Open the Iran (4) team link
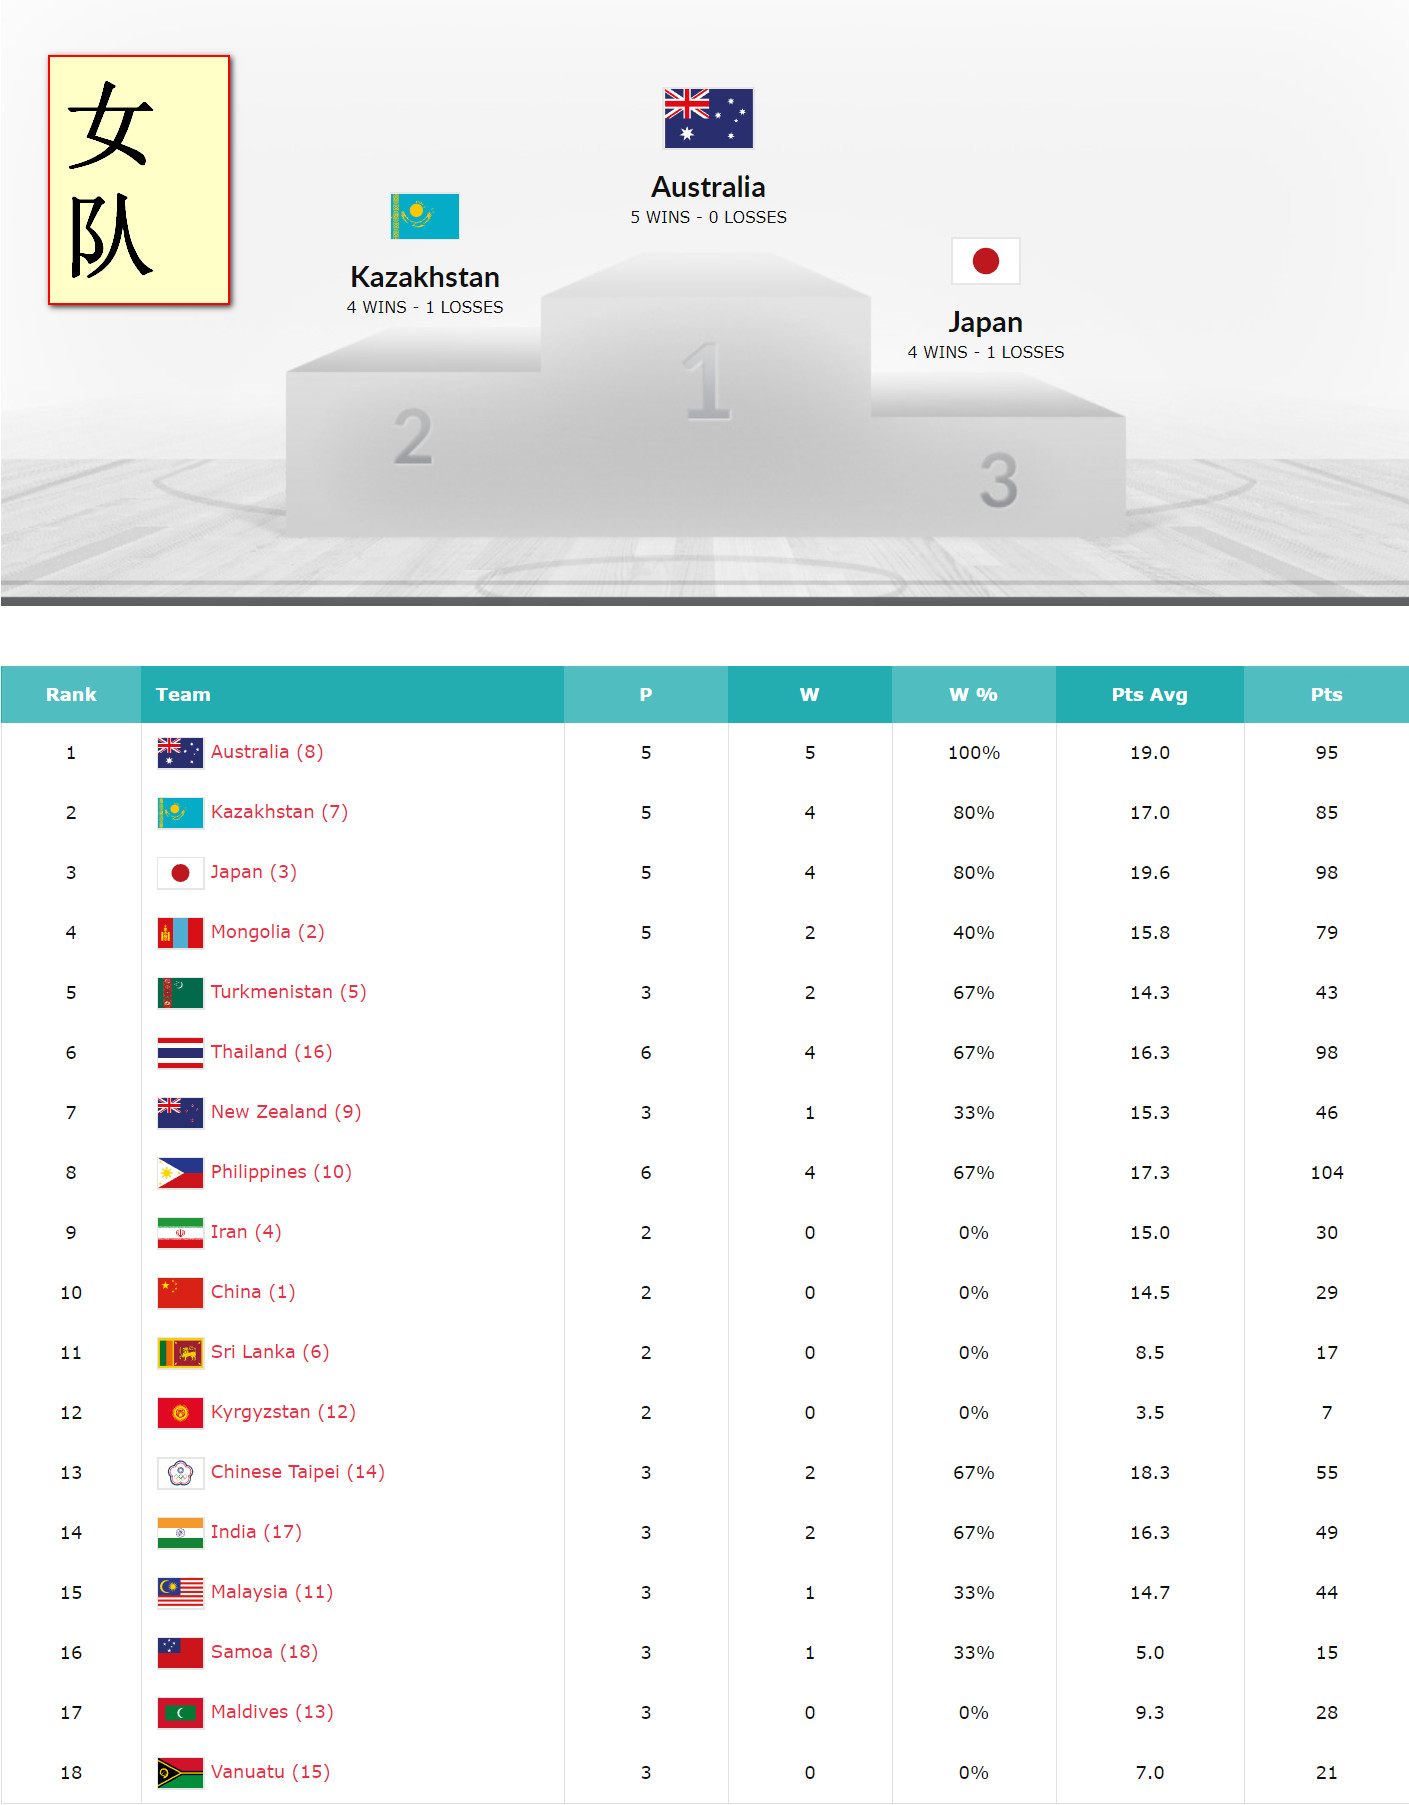 coord(246,1232)
